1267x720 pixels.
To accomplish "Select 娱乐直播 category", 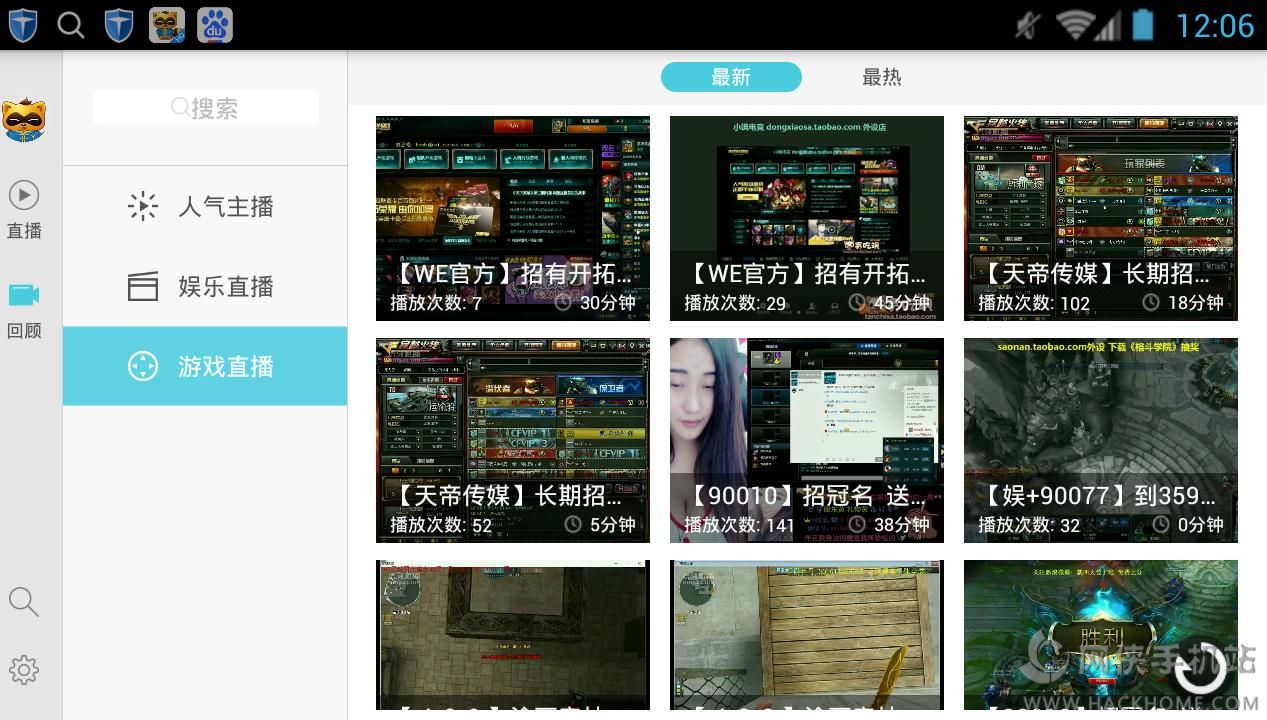I will pyautogui.click(x=205, y=286).
